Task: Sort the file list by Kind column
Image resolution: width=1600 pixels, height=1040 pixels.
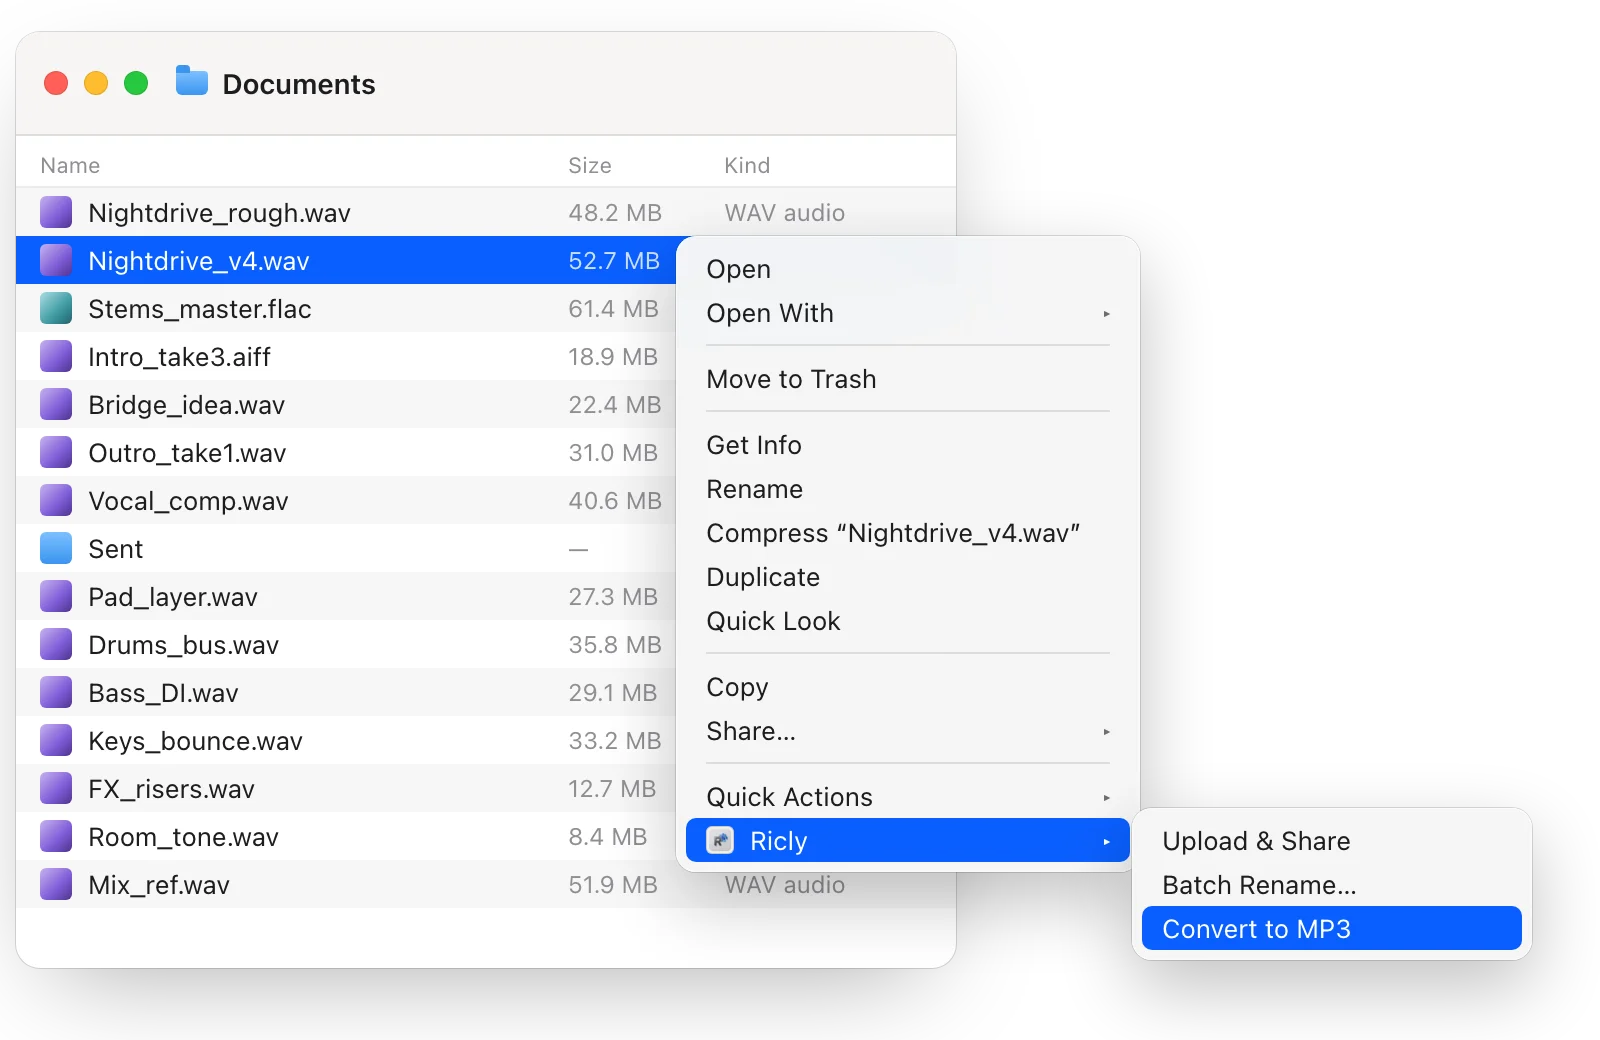Action: [747, 165]
